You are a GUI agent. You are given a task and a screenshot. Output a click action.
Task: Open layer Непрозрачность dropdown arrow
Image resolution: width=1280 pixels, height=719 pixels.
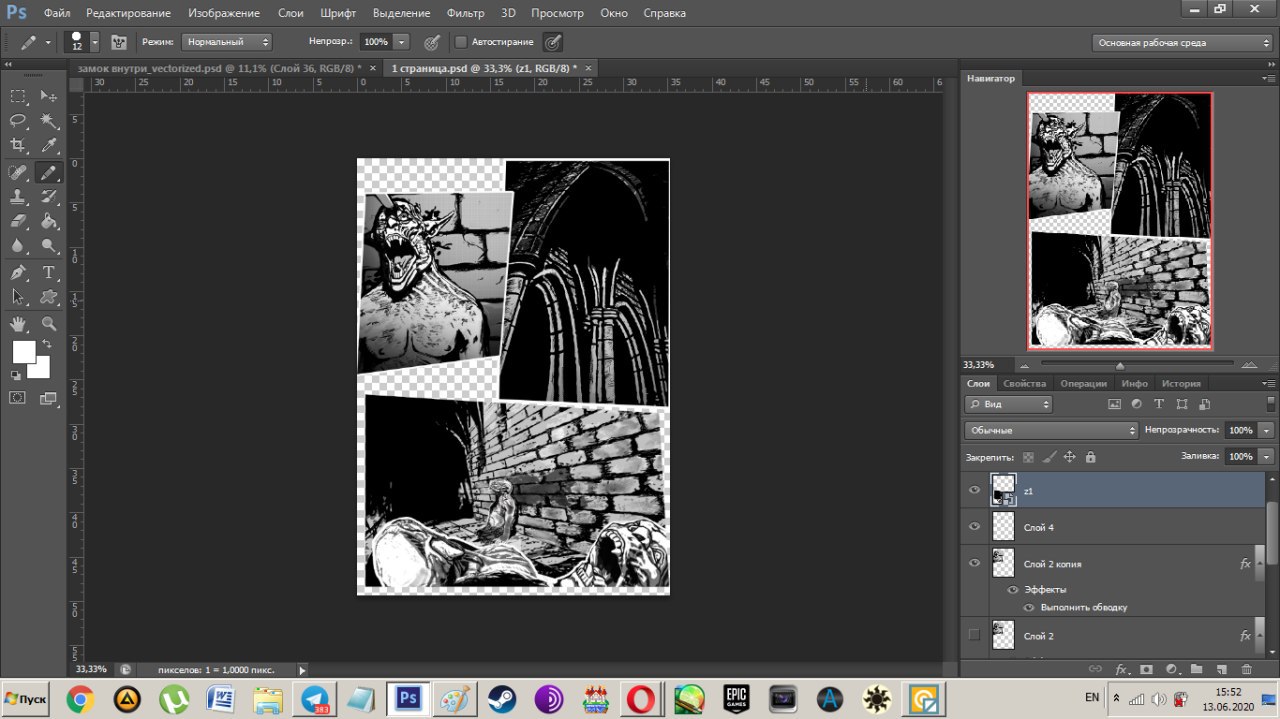(1267, 430)
